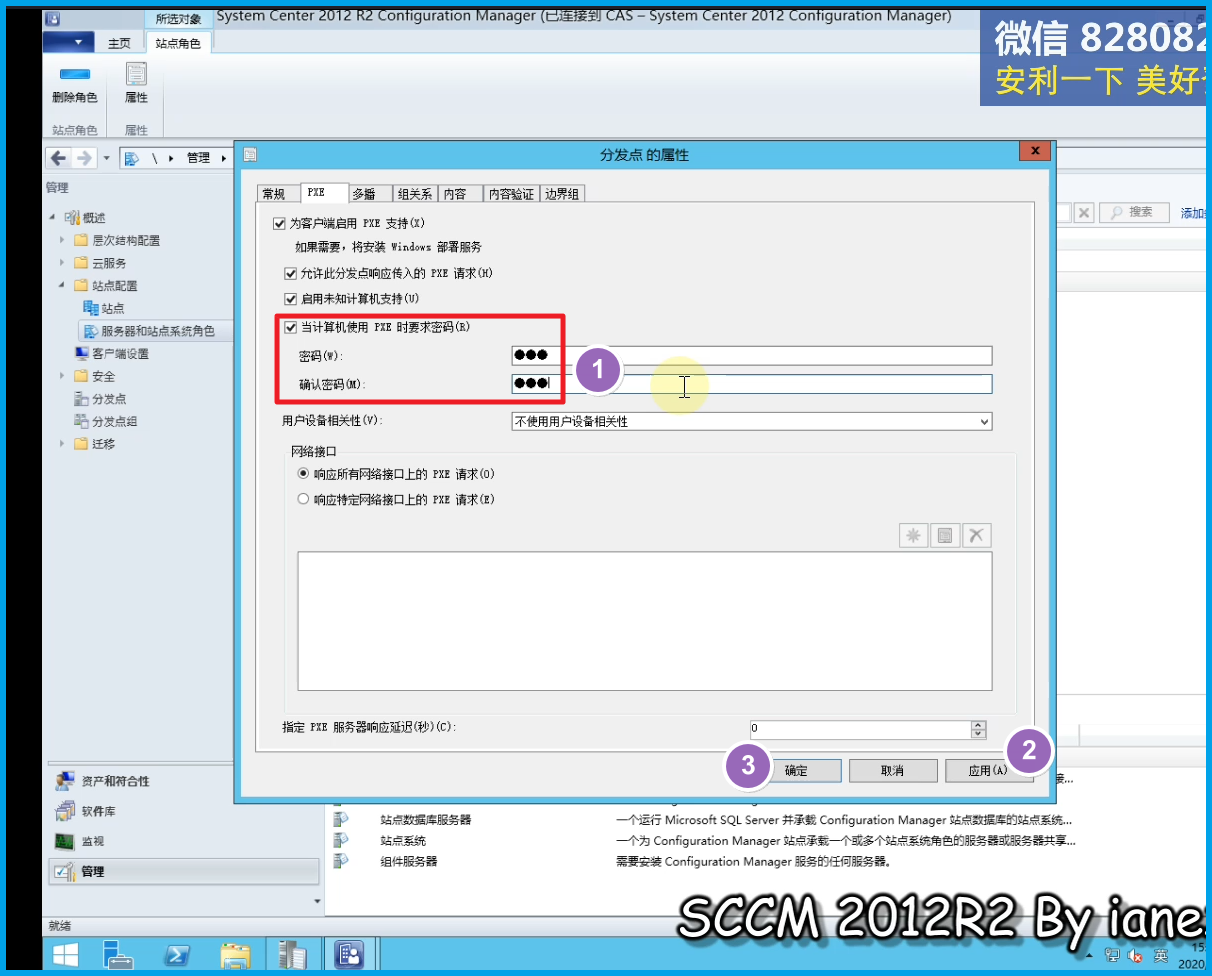Click the network interfaces list box
The image size is (1212, 976).
pos(644,621)
